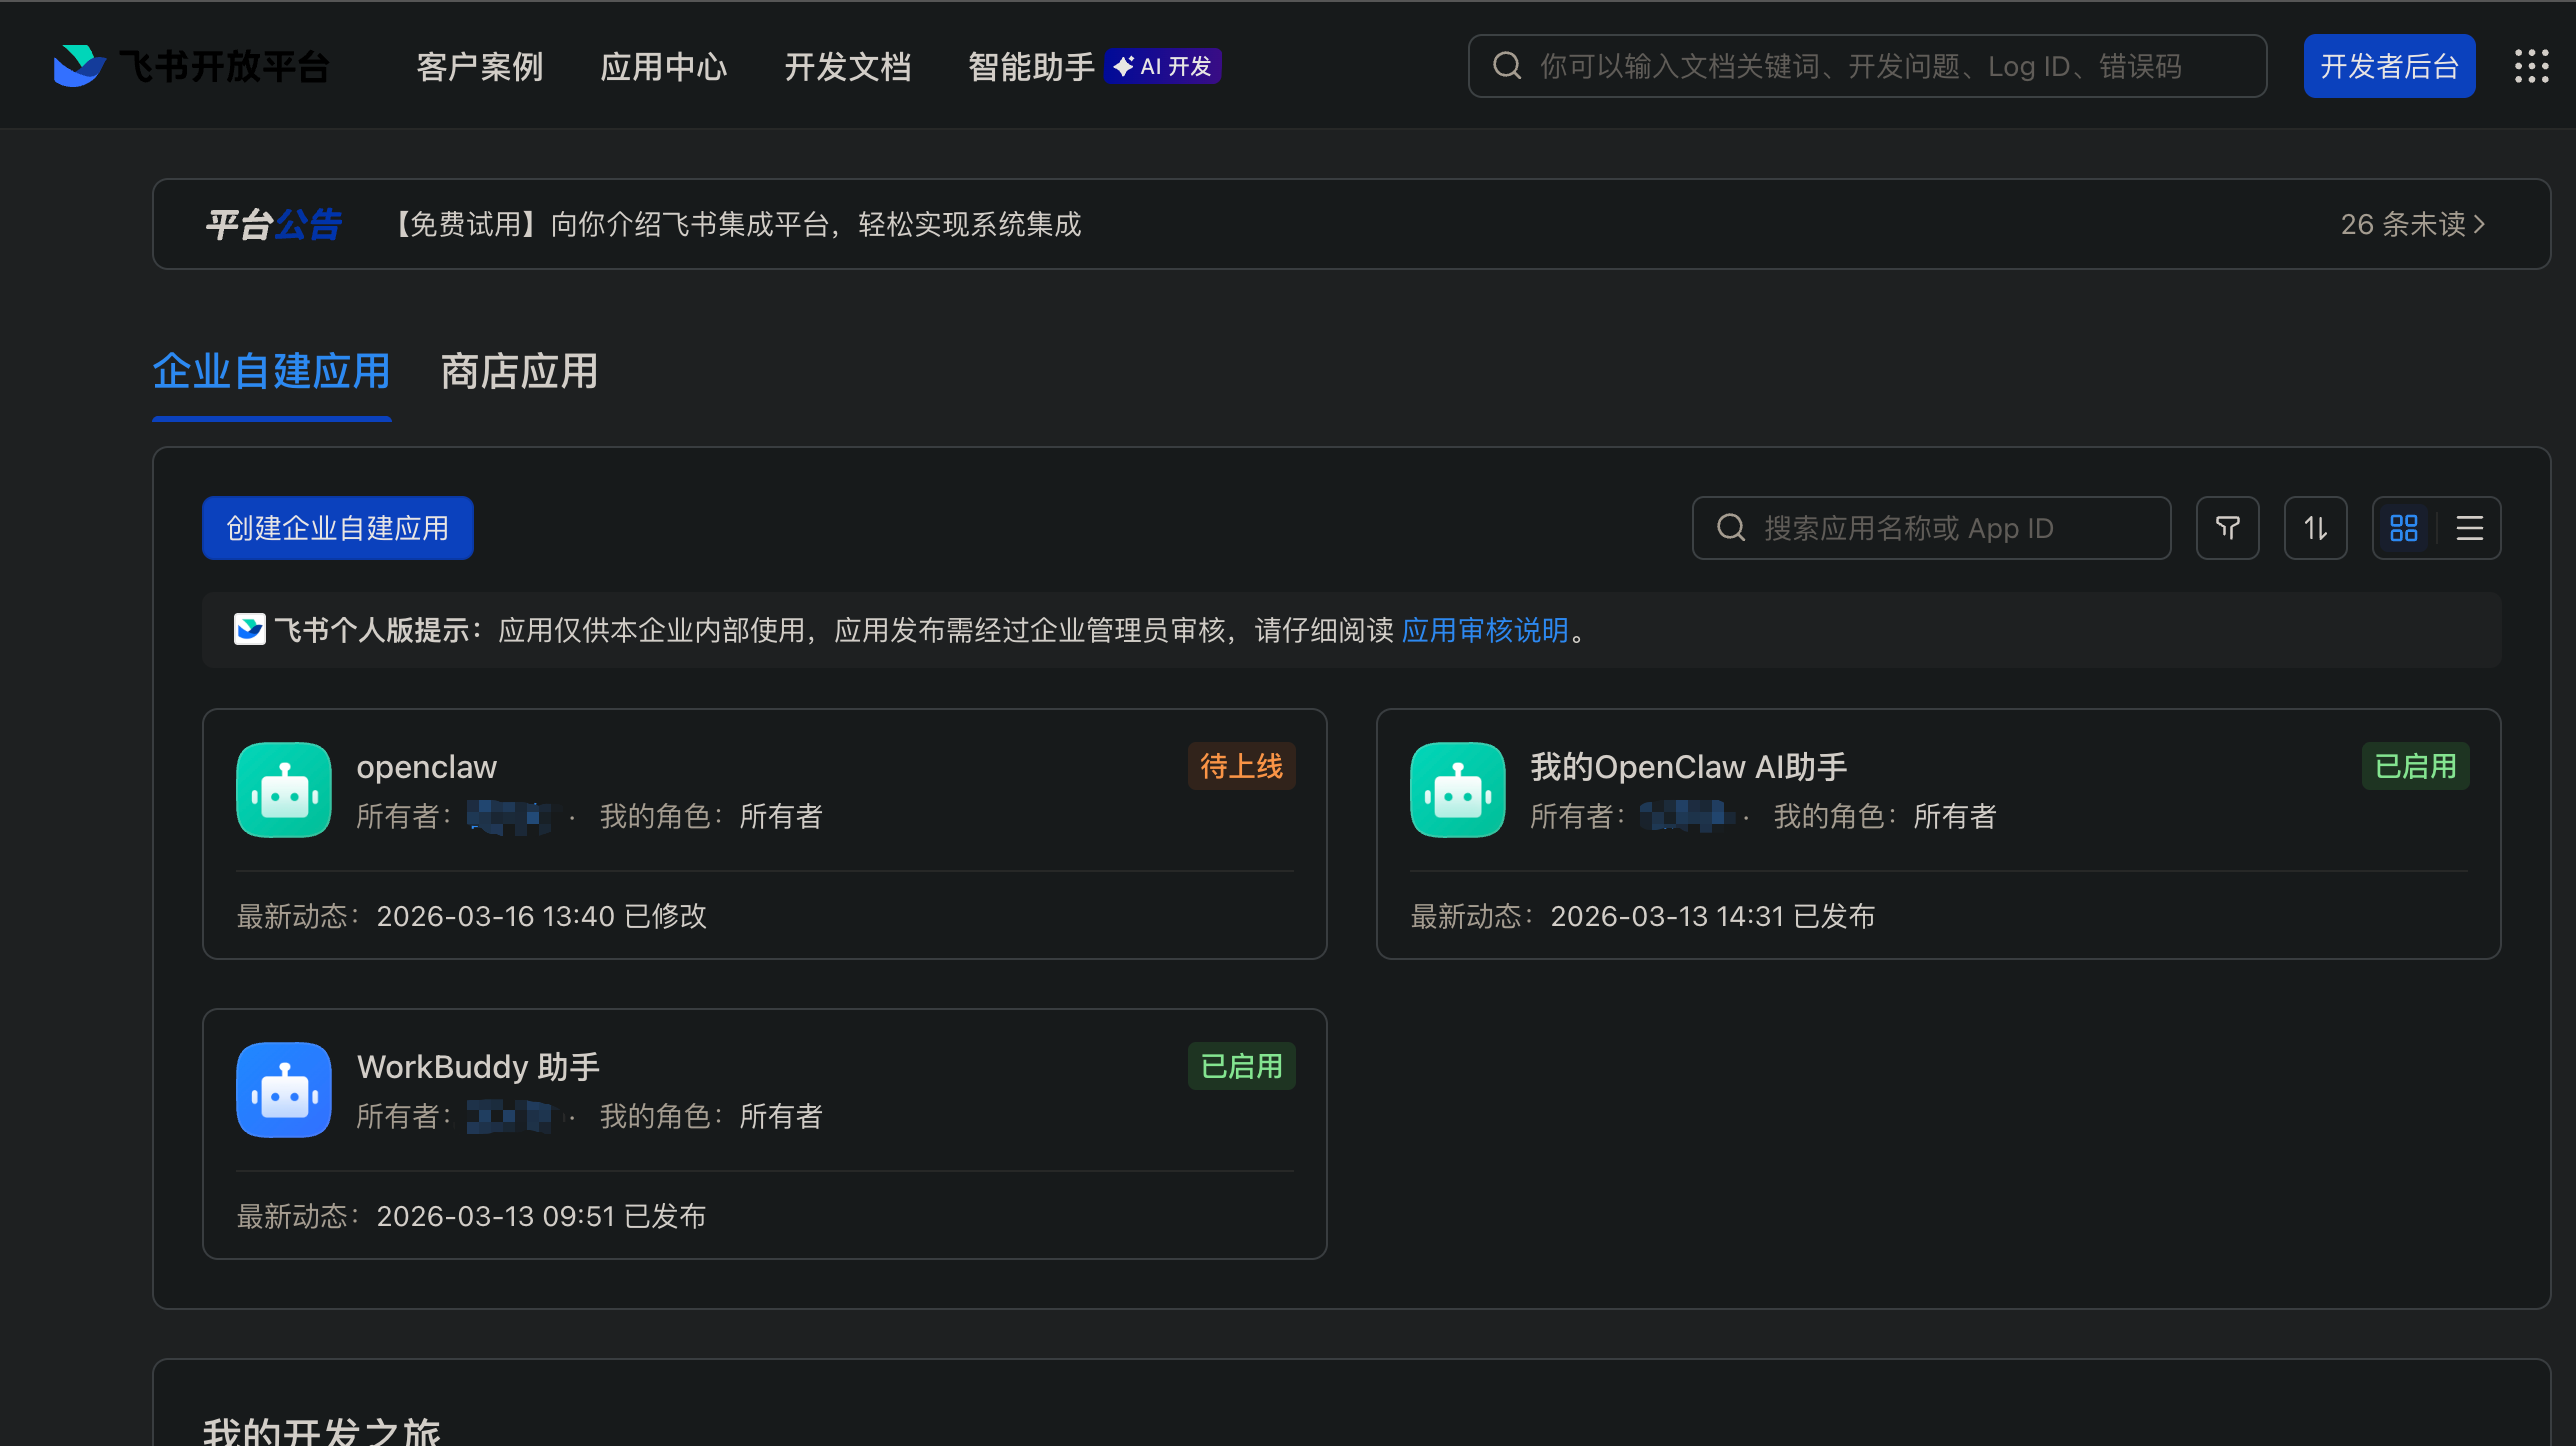Click the Feishu Open Platform logo
This screenshot has height=1446, width=2576.
point(192,66)
